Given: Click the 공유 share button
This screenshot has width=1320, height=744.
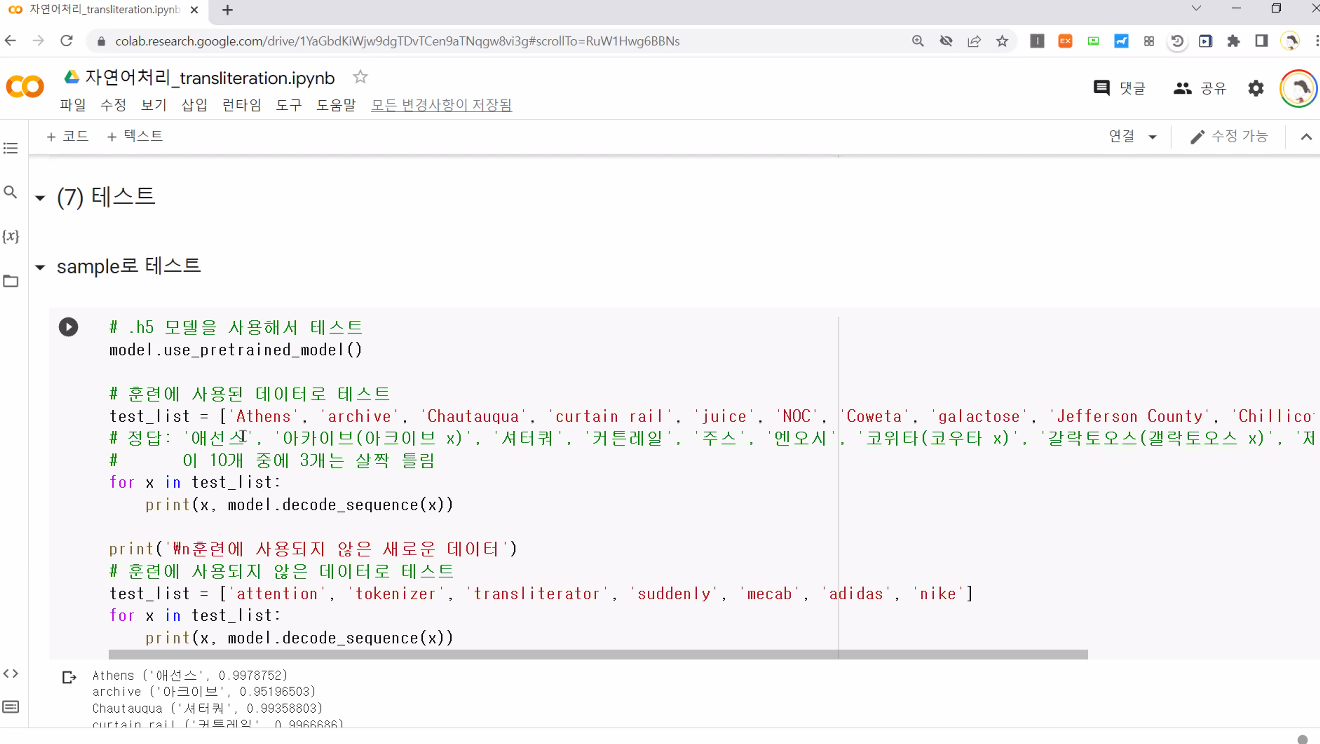Looking at the screenshot, I should (x=1199, y=88).
